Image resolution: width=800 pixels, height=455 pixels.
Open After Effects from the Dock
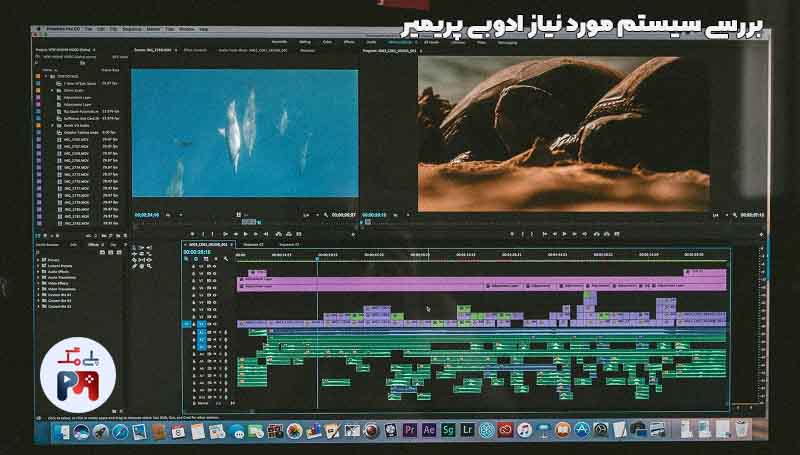click(429, 430)
